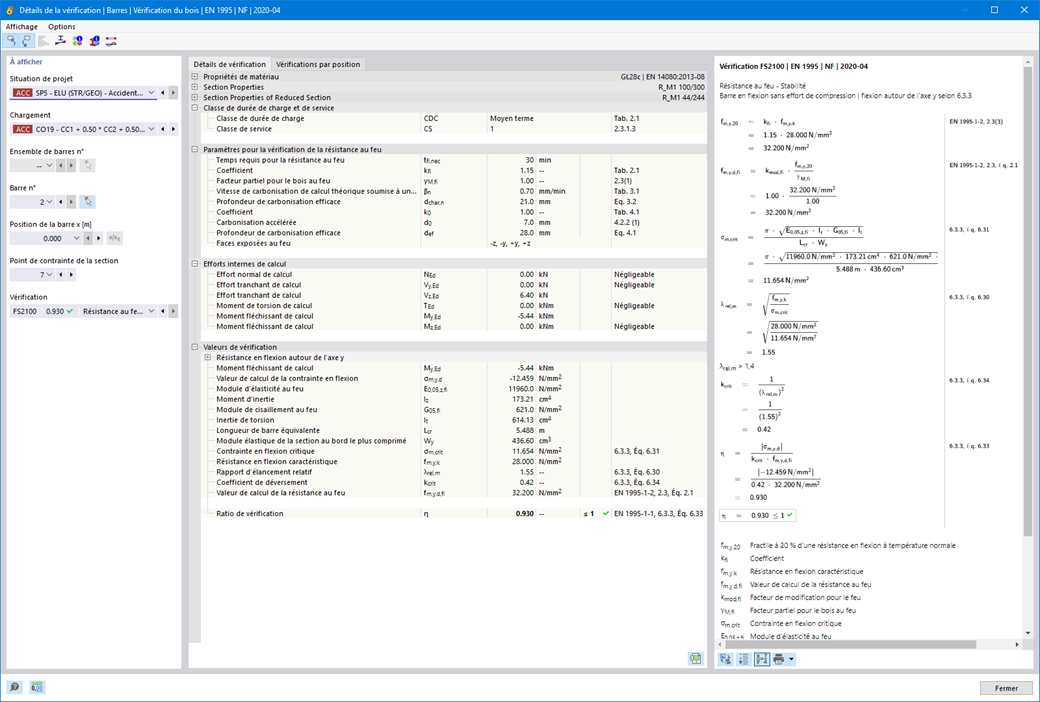Open the Ensemble de barres n° dropdown
This screenshot has width=1040, height=702.
point(49,165)
